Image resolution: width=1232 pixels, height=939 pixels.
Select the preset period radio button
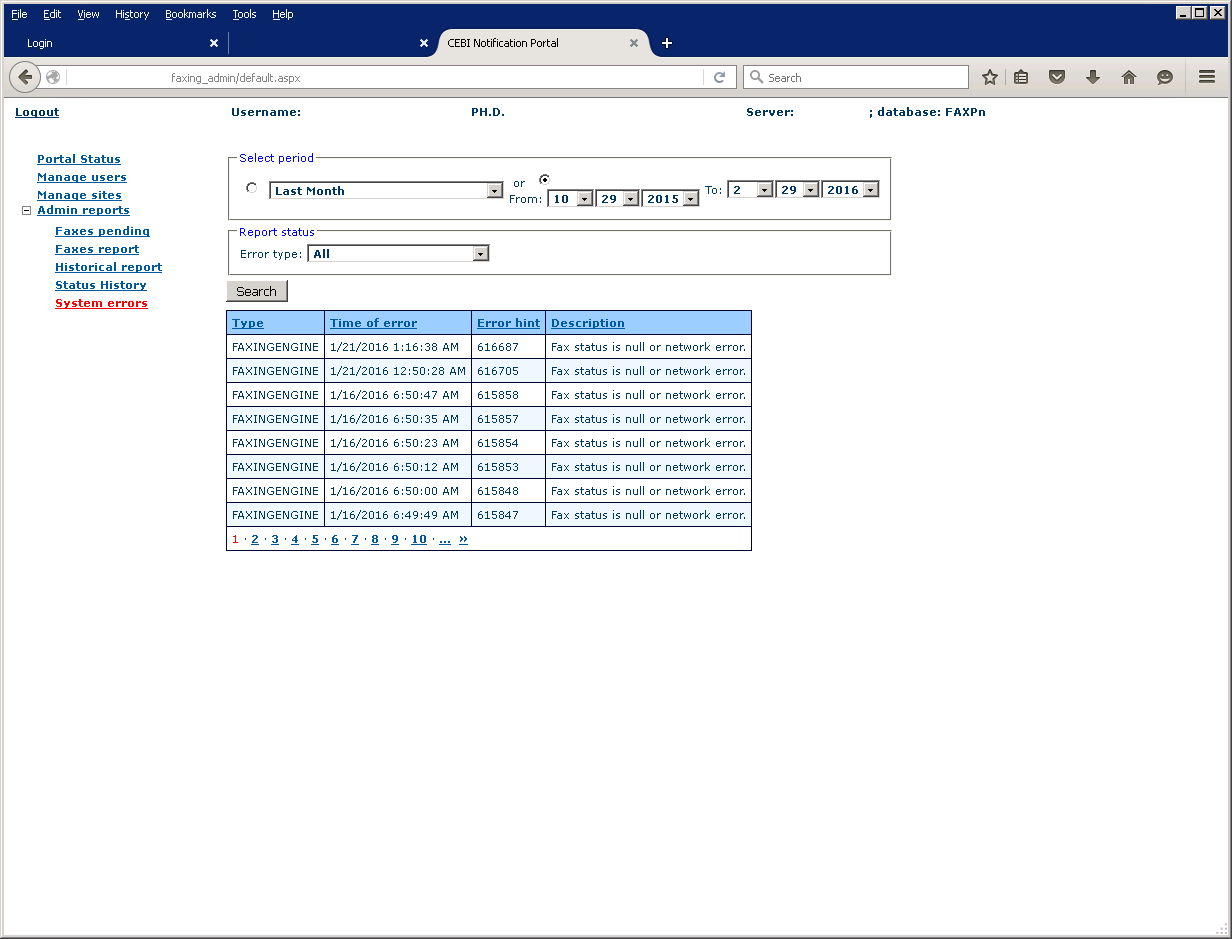coord(251,188)
